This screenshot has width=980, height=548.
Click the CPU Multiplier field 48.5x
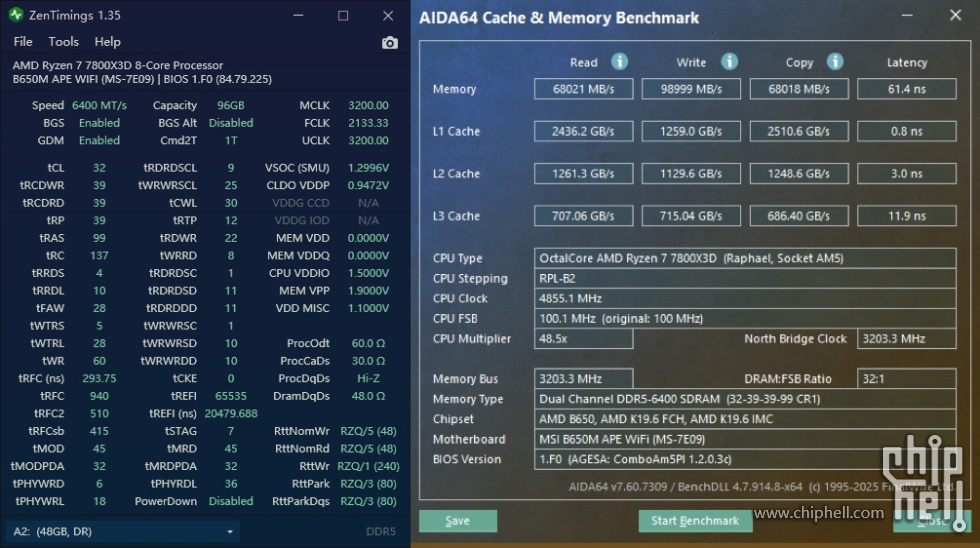tap(583, 338)
